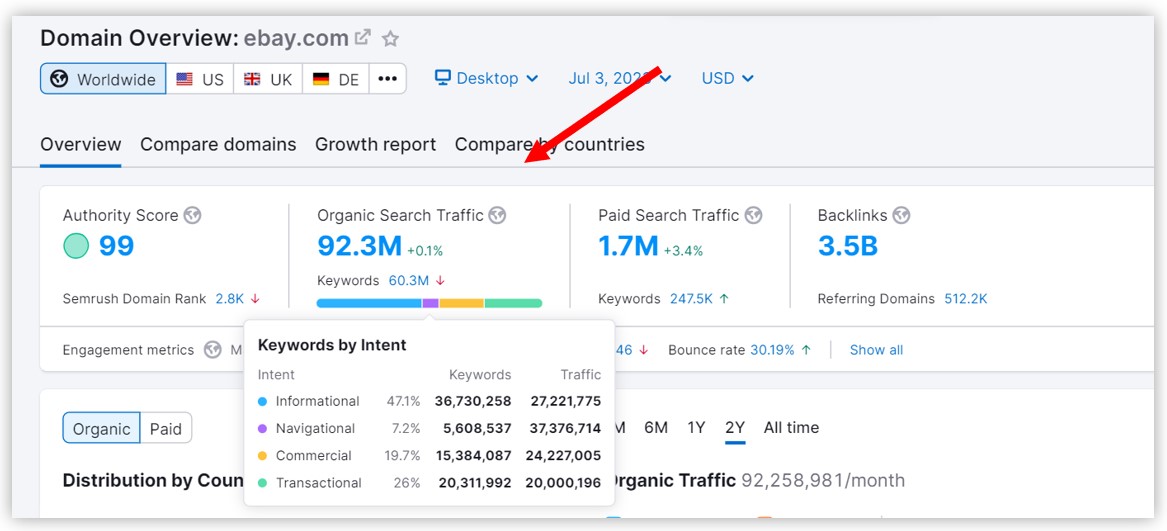
Task: Click Informational keywords count 36,730,258
Action: (x=473, y=401)
